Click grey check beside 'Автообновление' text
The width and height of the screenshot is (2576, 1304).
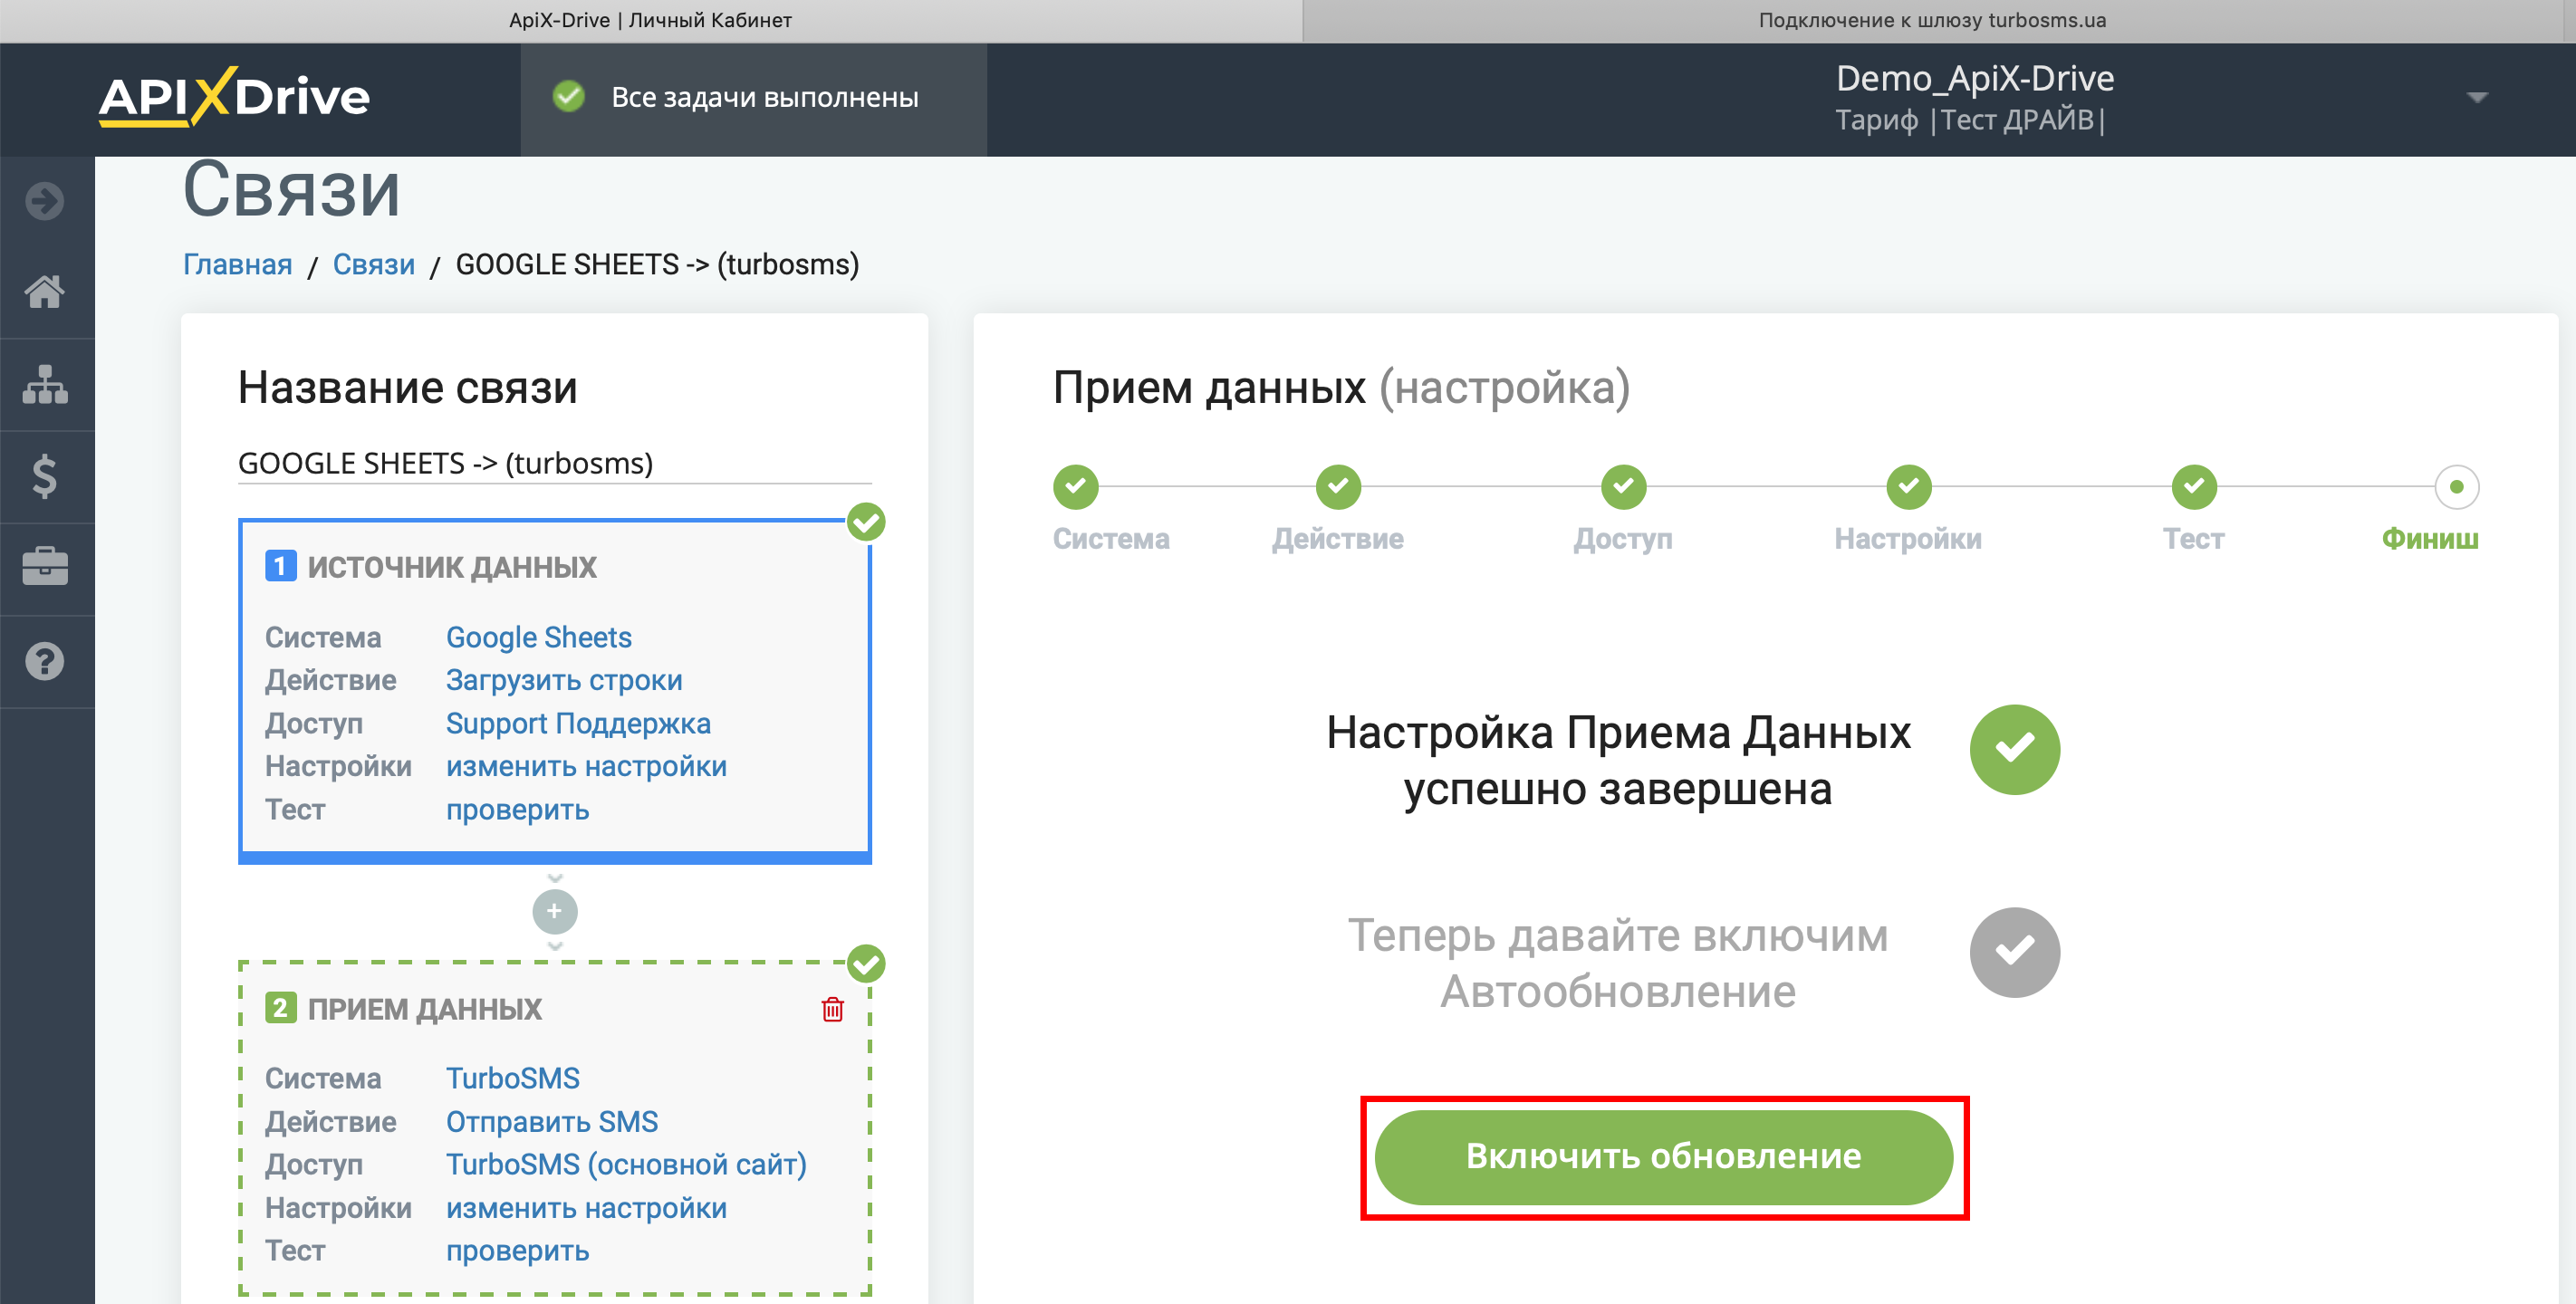point(2014,952)
